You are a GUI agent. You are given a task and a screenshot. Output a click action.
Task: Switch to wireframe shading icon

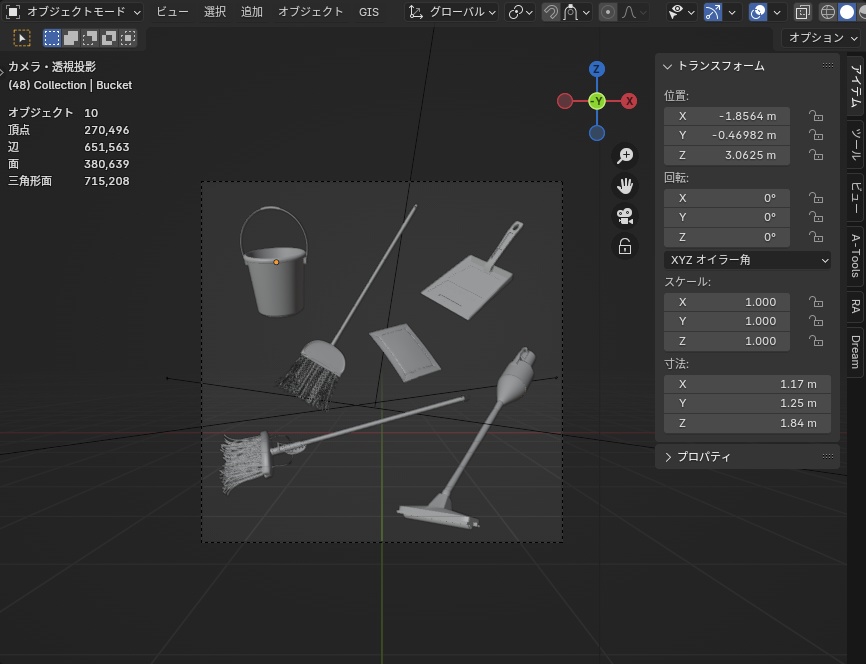[x=827, y=12]
